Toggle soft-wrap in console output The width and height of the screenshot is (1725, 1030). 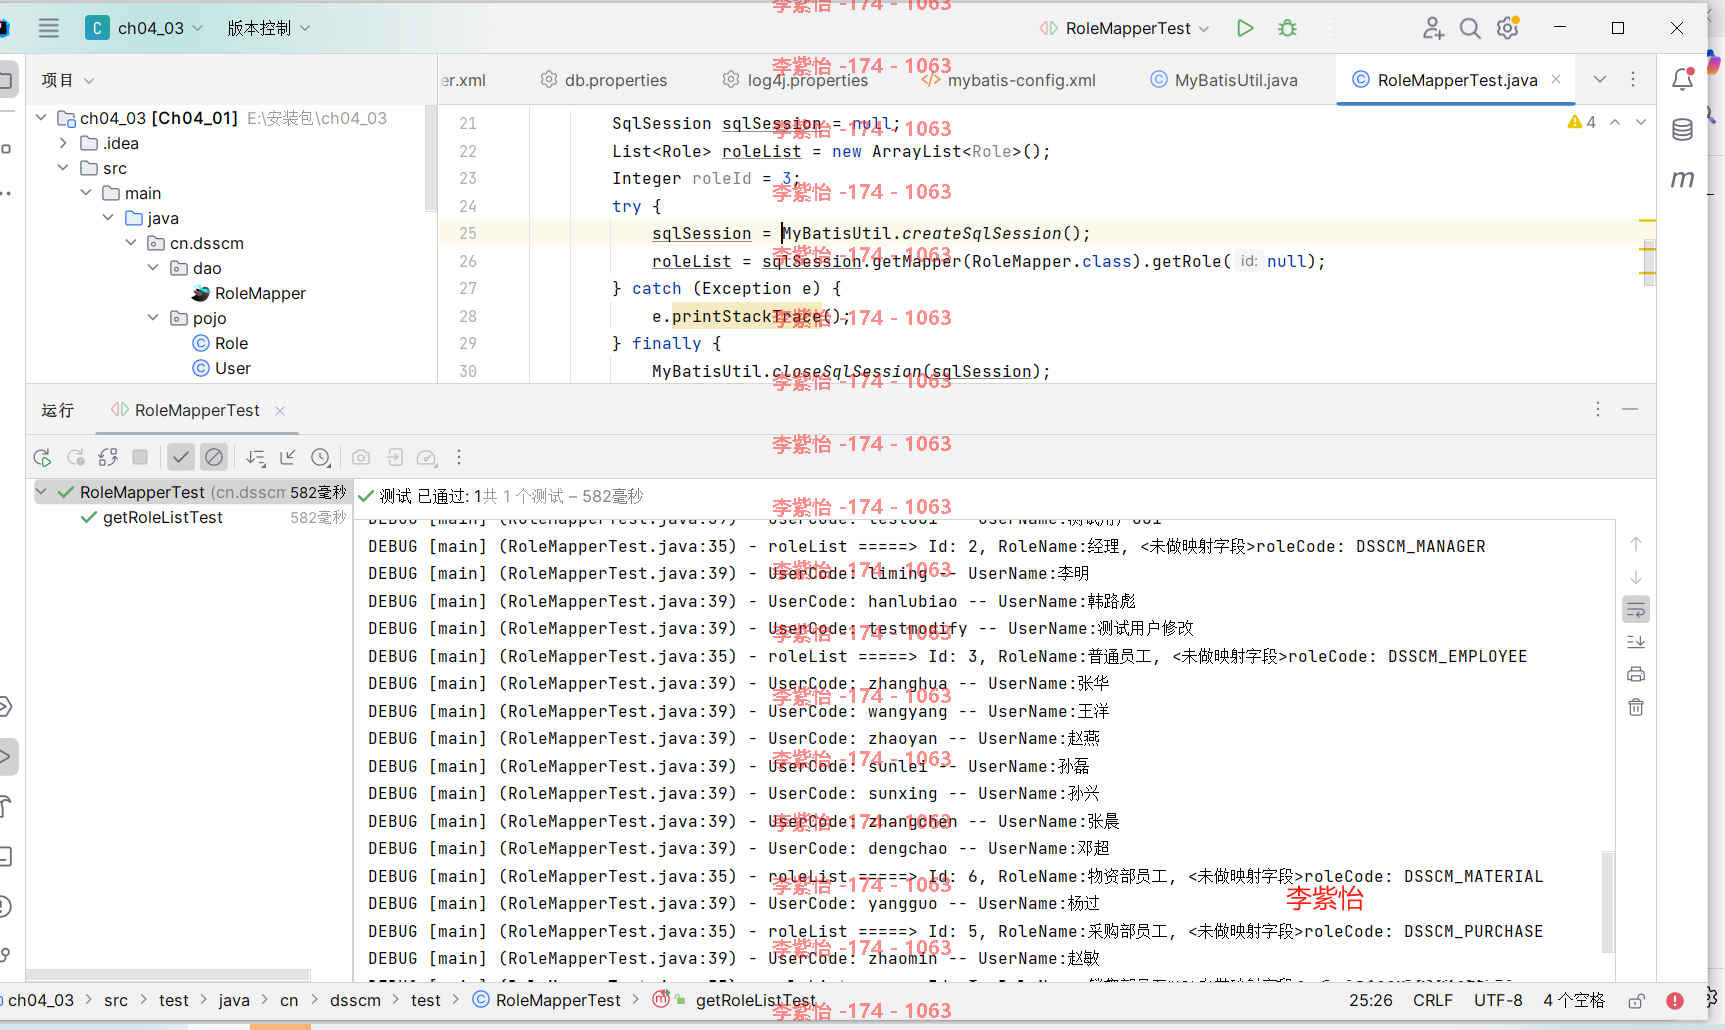[x=1636, y=609]
